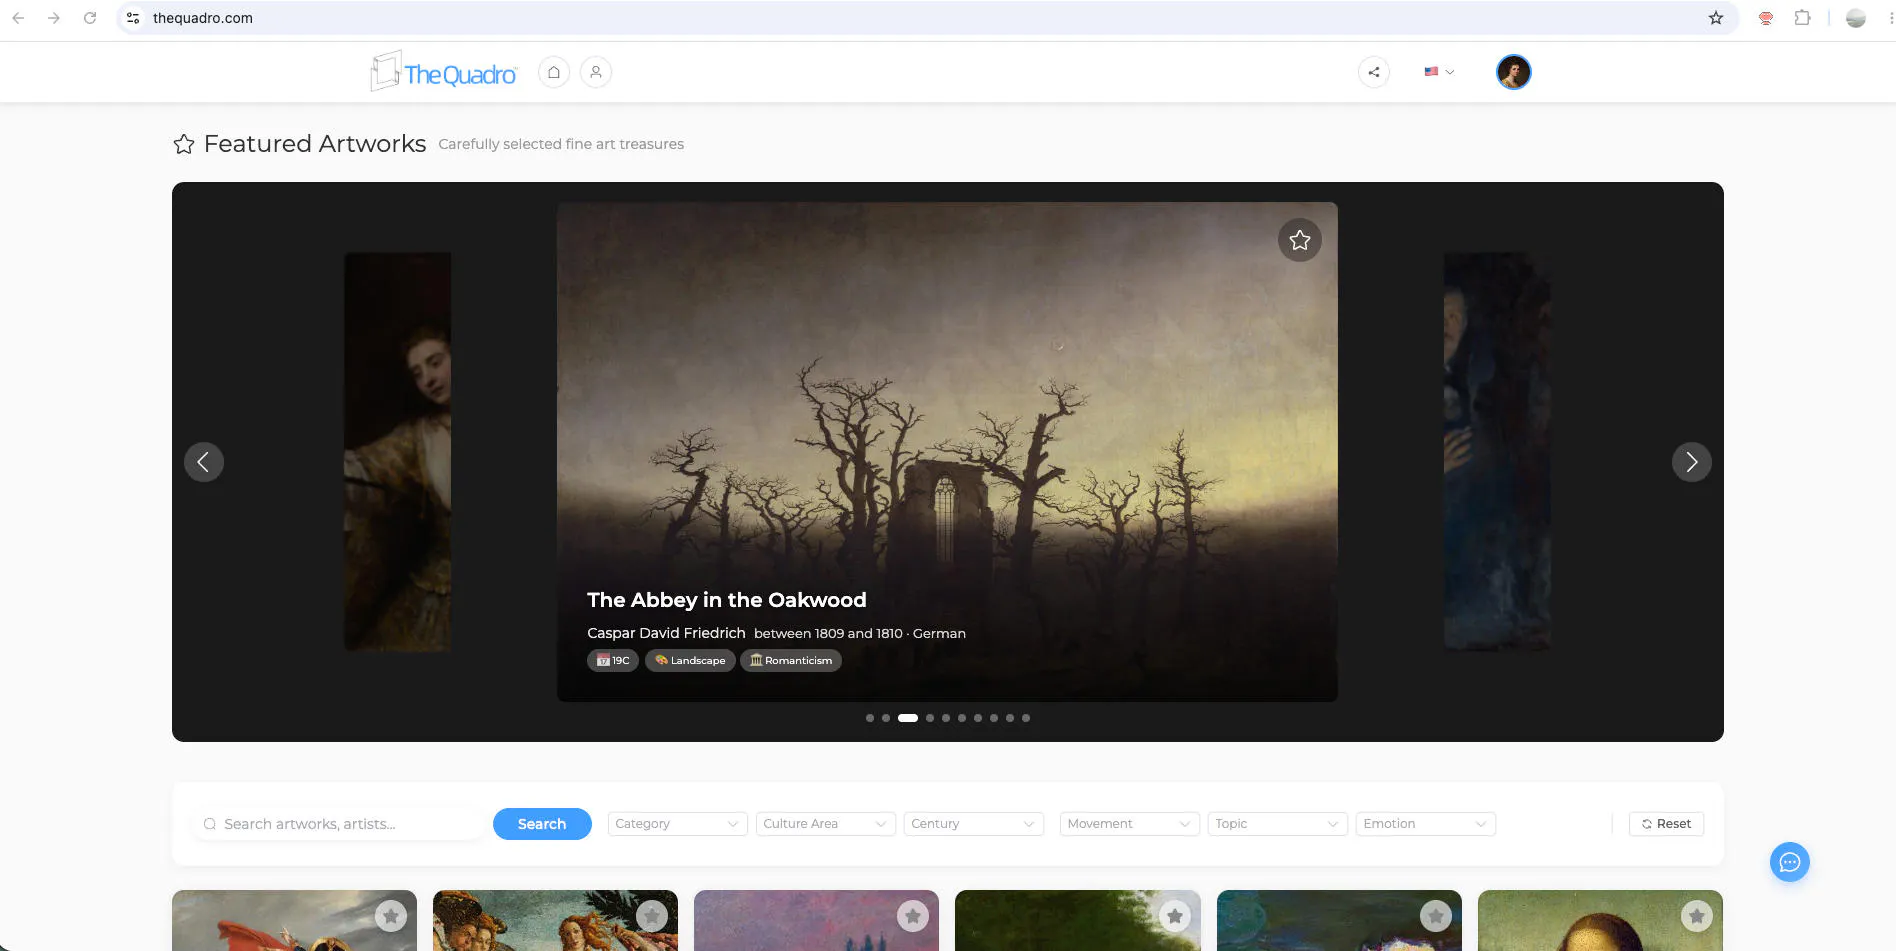Expand the Movement dropdown
The image size is (1896, 951).
pyautogui.click(x=1130, y=824)
